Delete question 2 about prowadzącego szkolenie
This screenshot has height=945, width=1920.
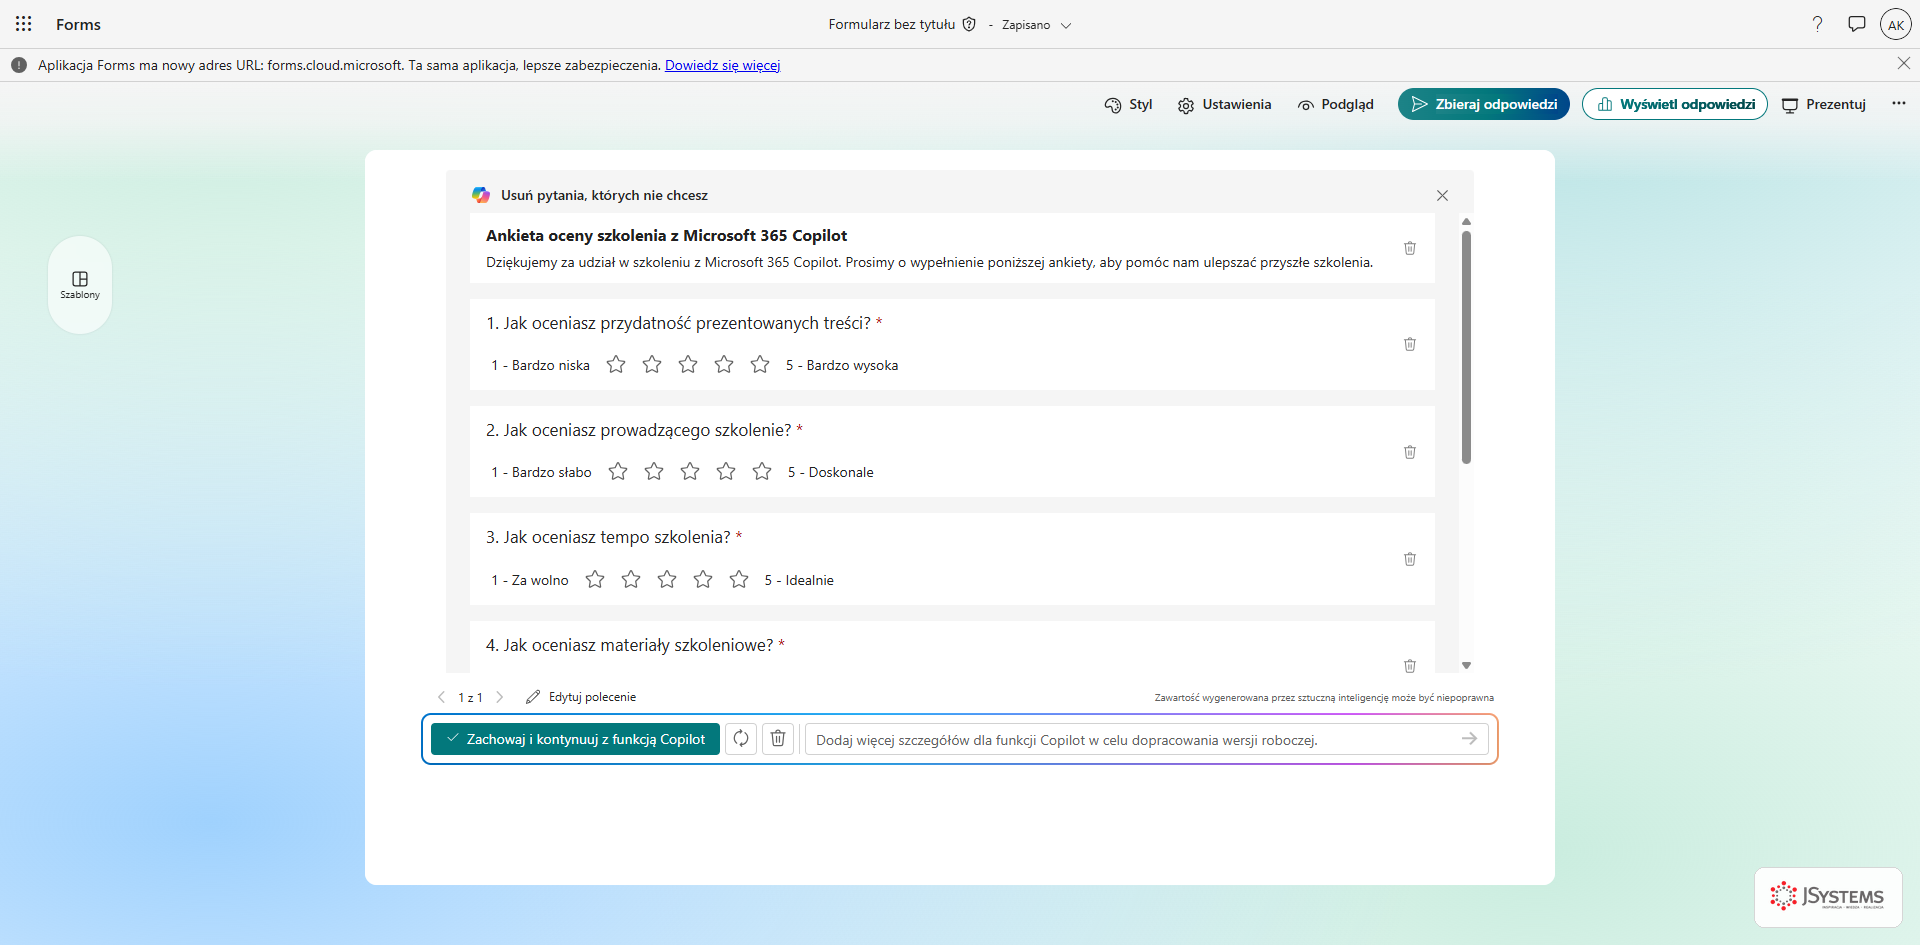1410,452
